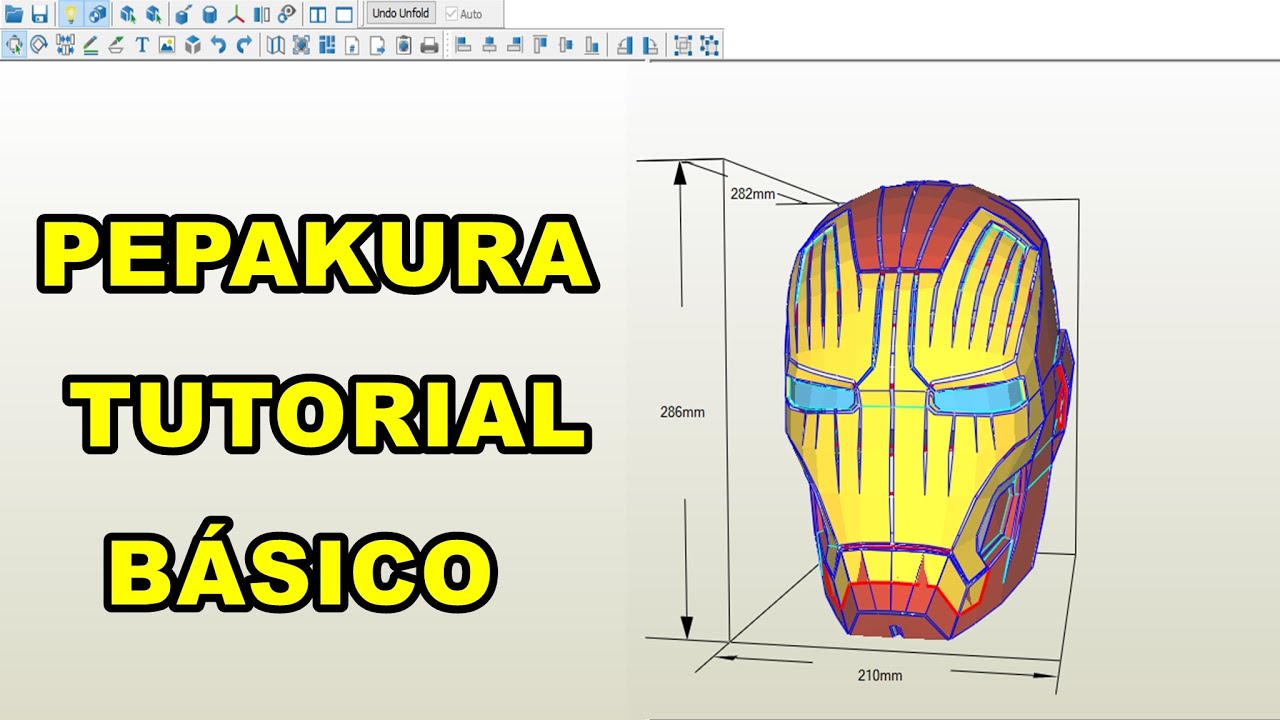The width and height of the screenshot is (1280, 720).
Task: Select the move parts tool icon
Action: click(14, 44)
